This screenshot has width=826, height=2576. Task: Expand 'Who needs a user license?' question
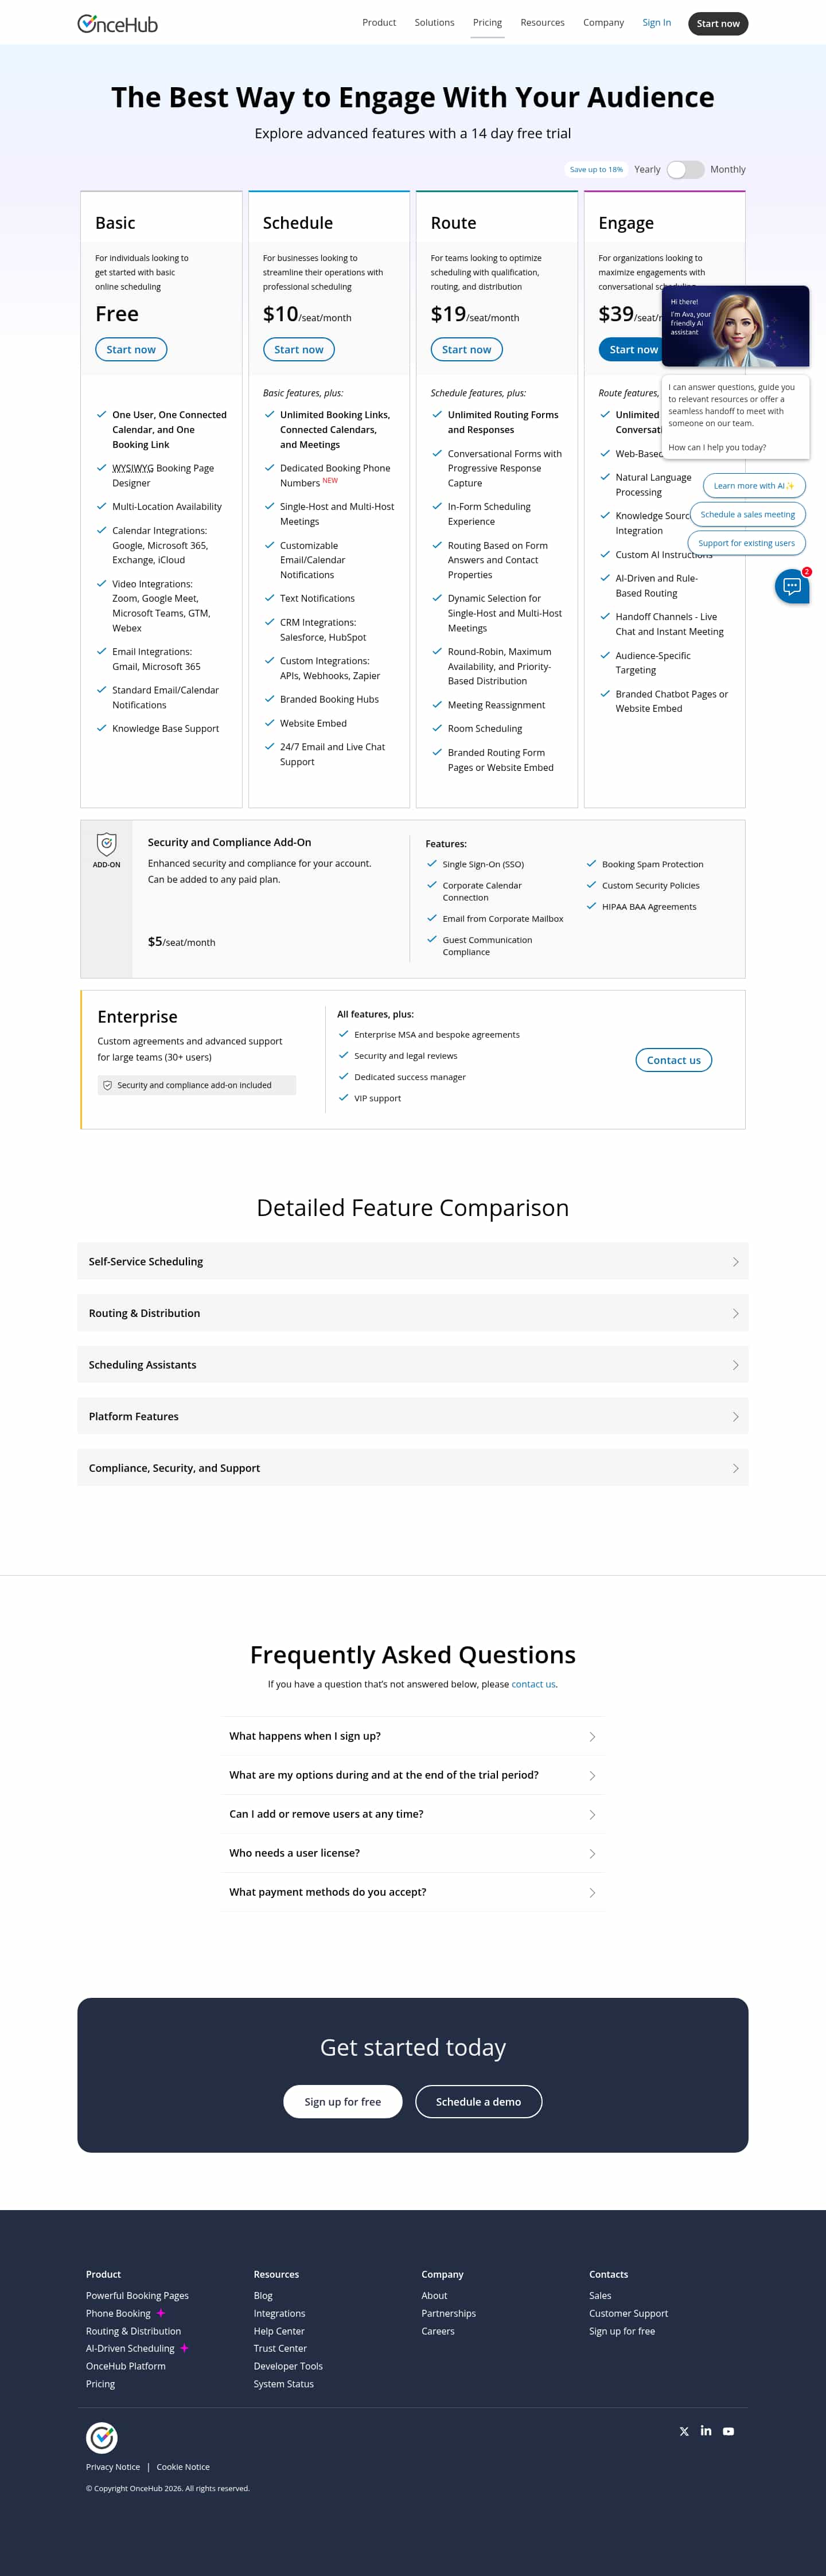[412, 1853]
